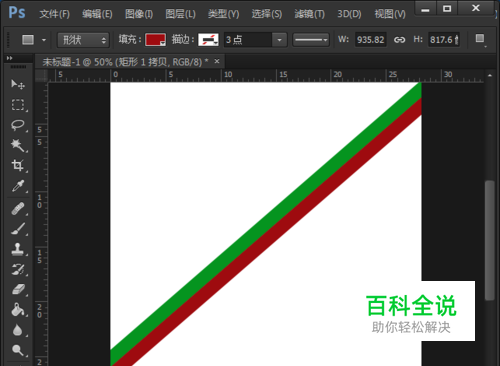The width and height of the screenshot is (500, 366).
Task: Open the 选择(S) menu
Action: pyautogui.click(x=267, y=14)
